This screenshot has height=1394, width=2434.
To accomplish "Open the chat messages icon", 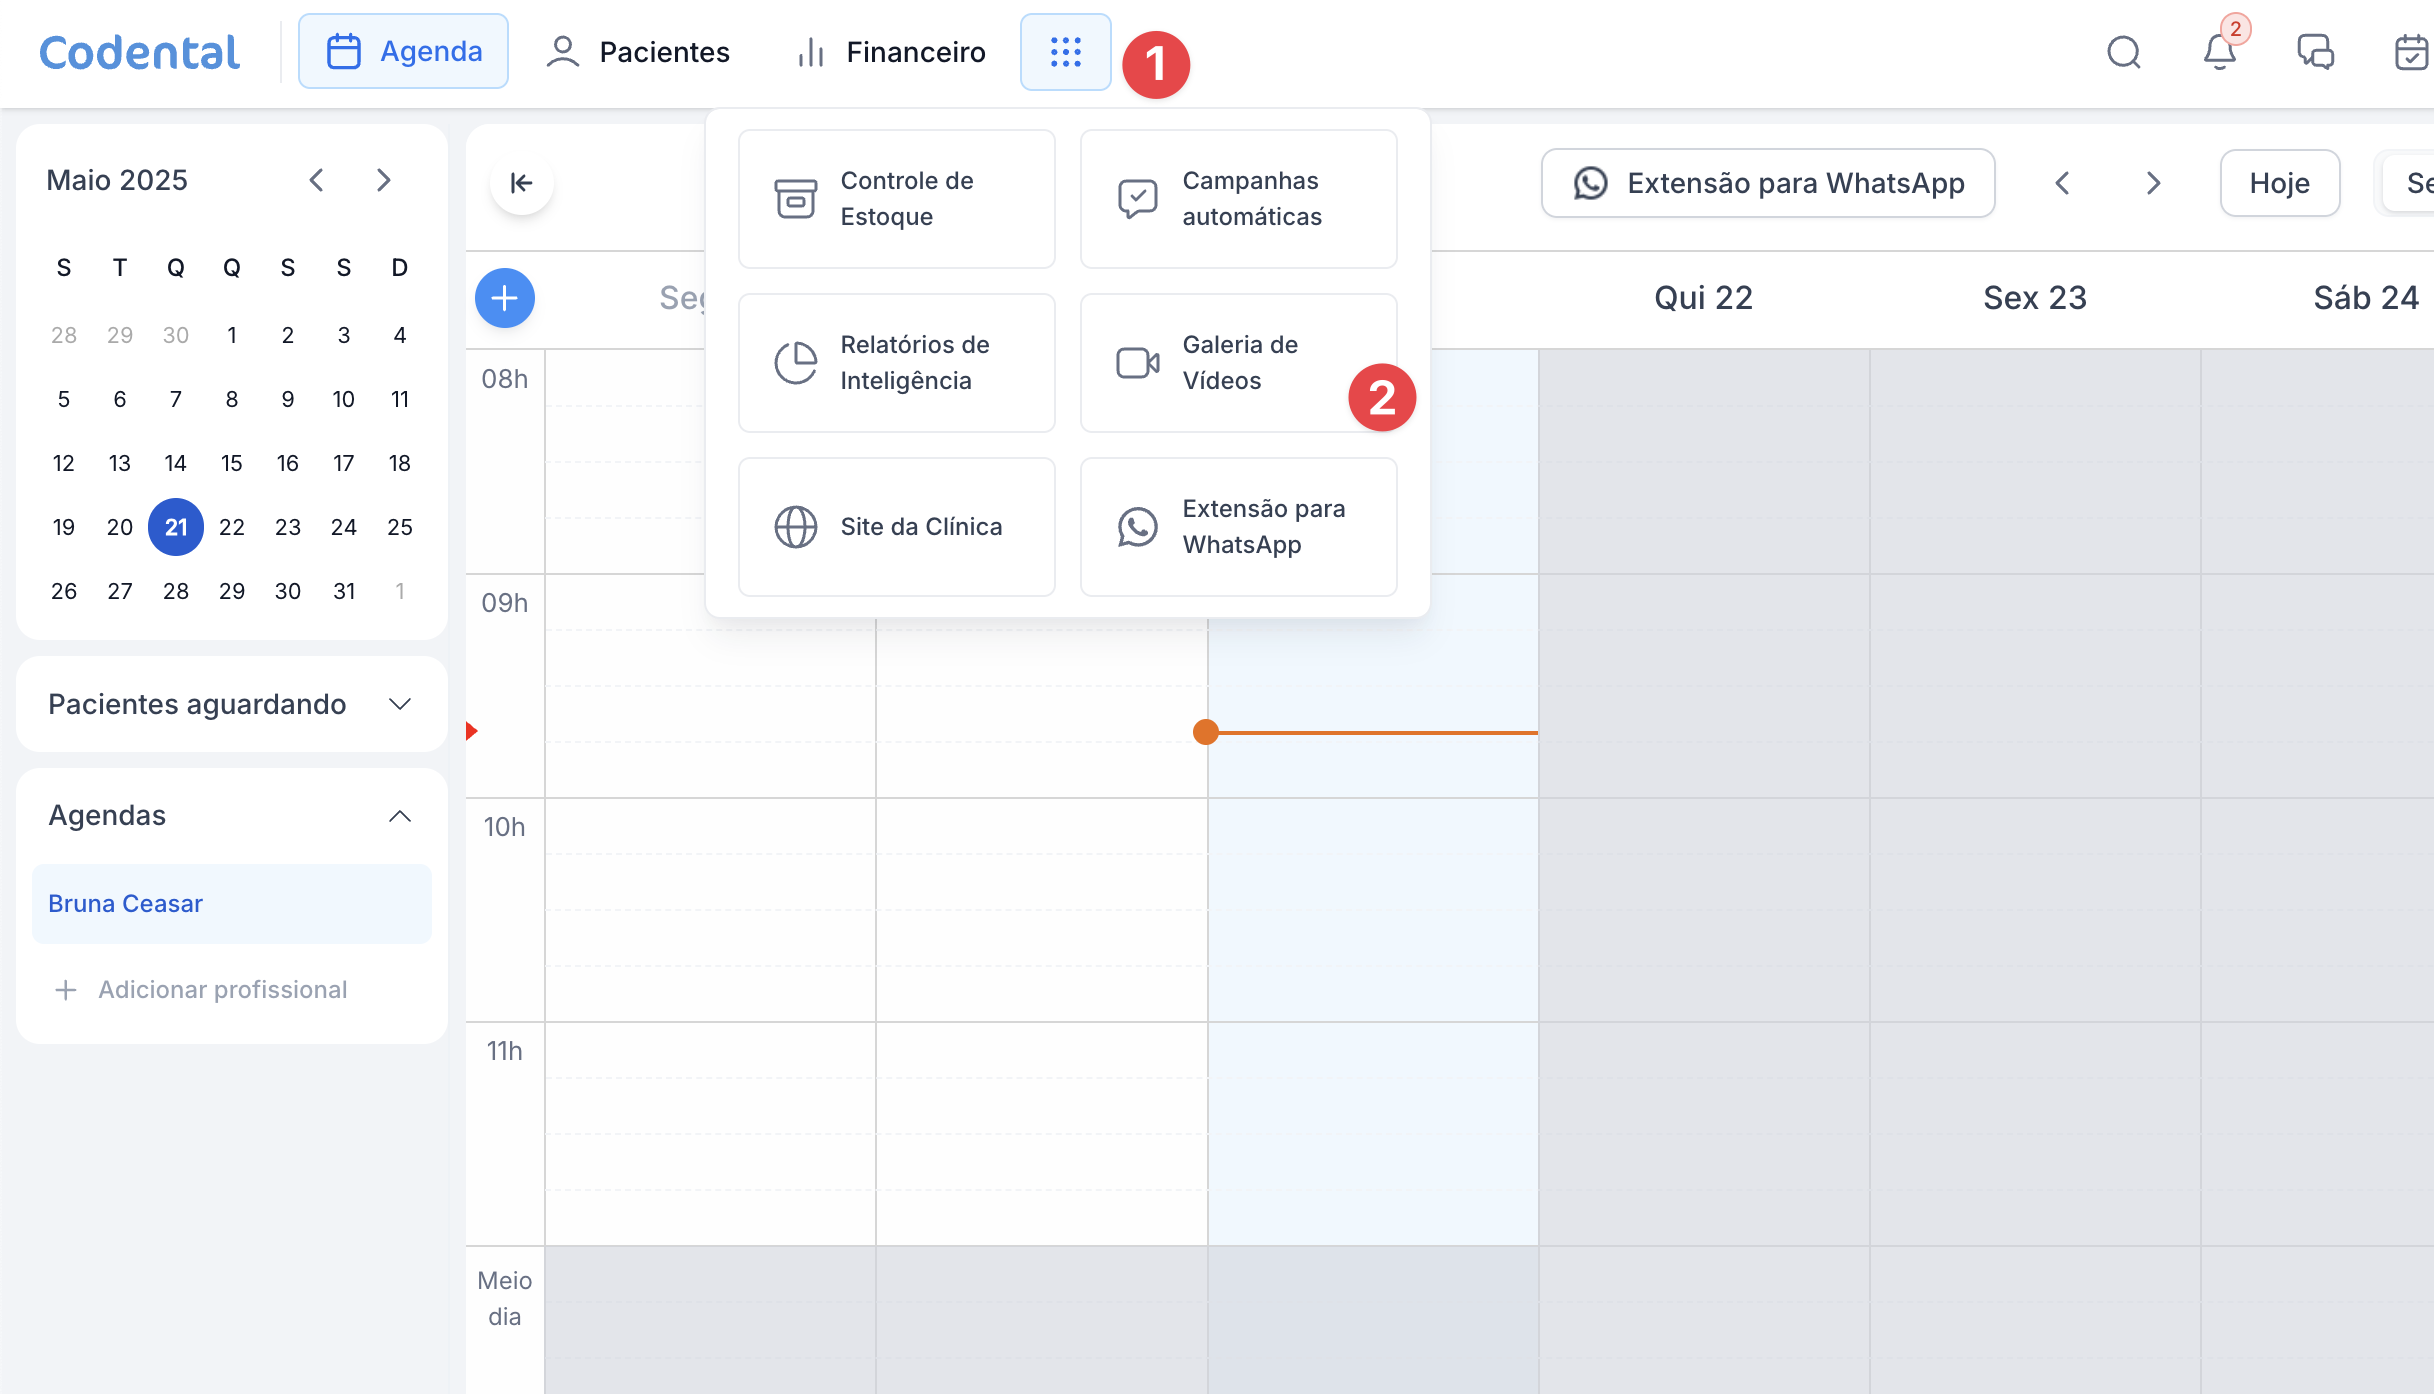I will [x=2315, y=52].
